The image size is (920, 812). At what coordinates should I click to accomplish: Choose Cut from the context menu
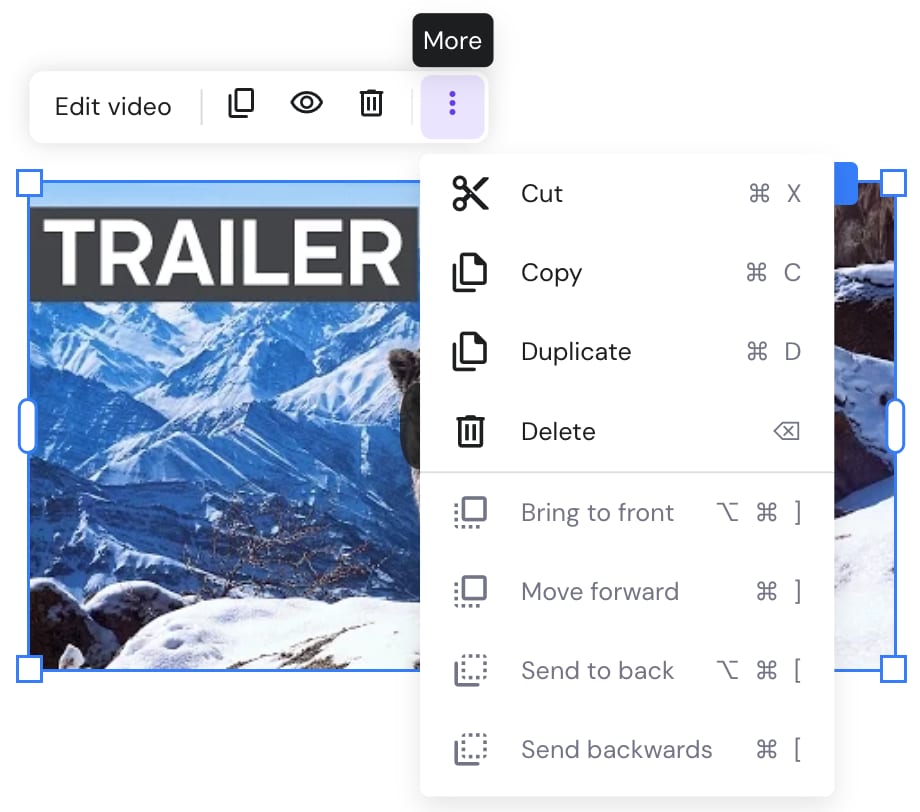pyautogui.click(x=541, y=194)
